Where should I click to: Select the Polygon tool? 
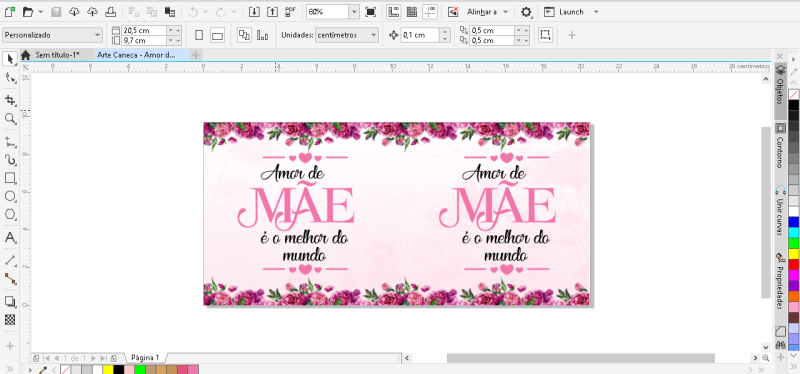click(x=10, y=215)
